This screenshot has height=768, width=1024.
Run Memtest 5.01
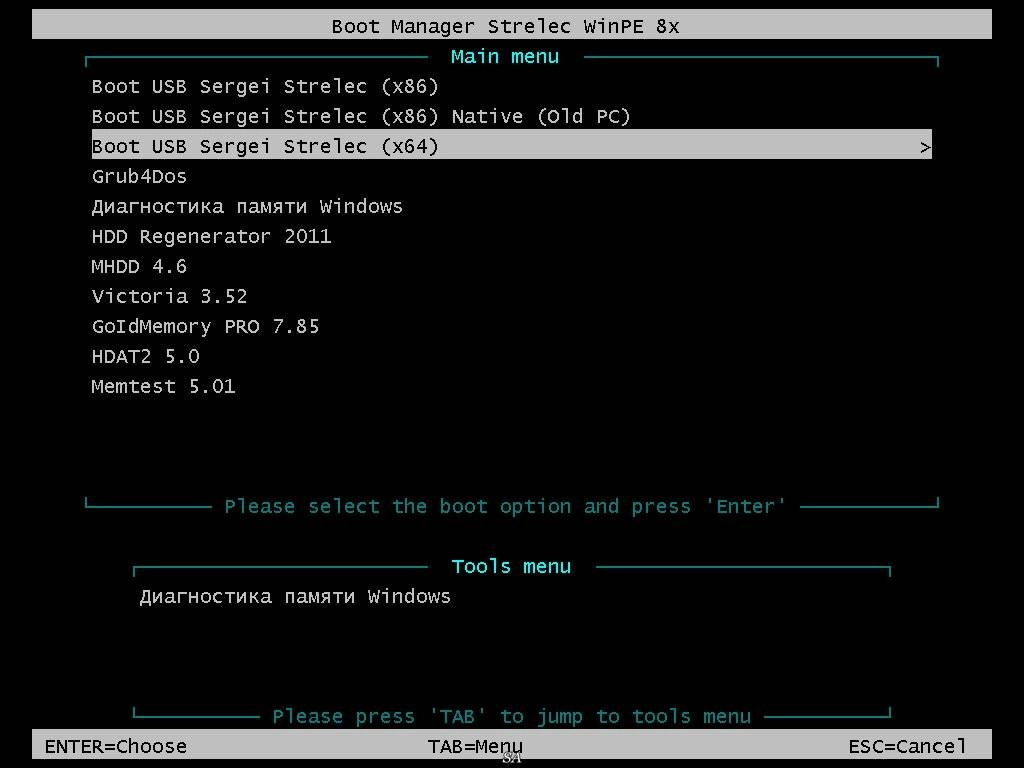(163, 387)
